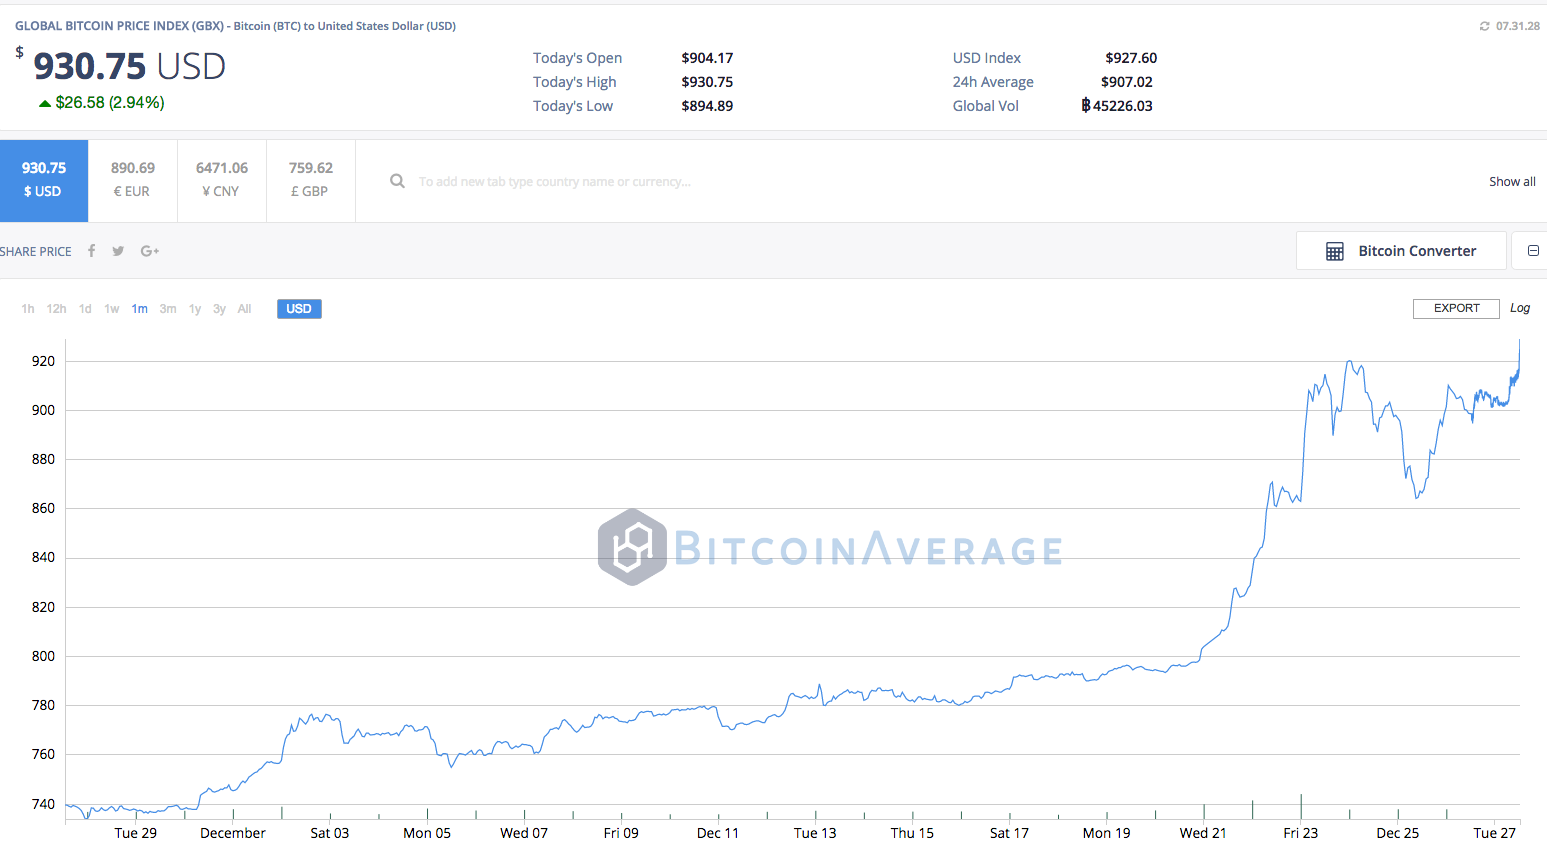The image size is (1547, 849).
Task: Click the refresh icon beside timestamp
Action: pos(1484,26)
